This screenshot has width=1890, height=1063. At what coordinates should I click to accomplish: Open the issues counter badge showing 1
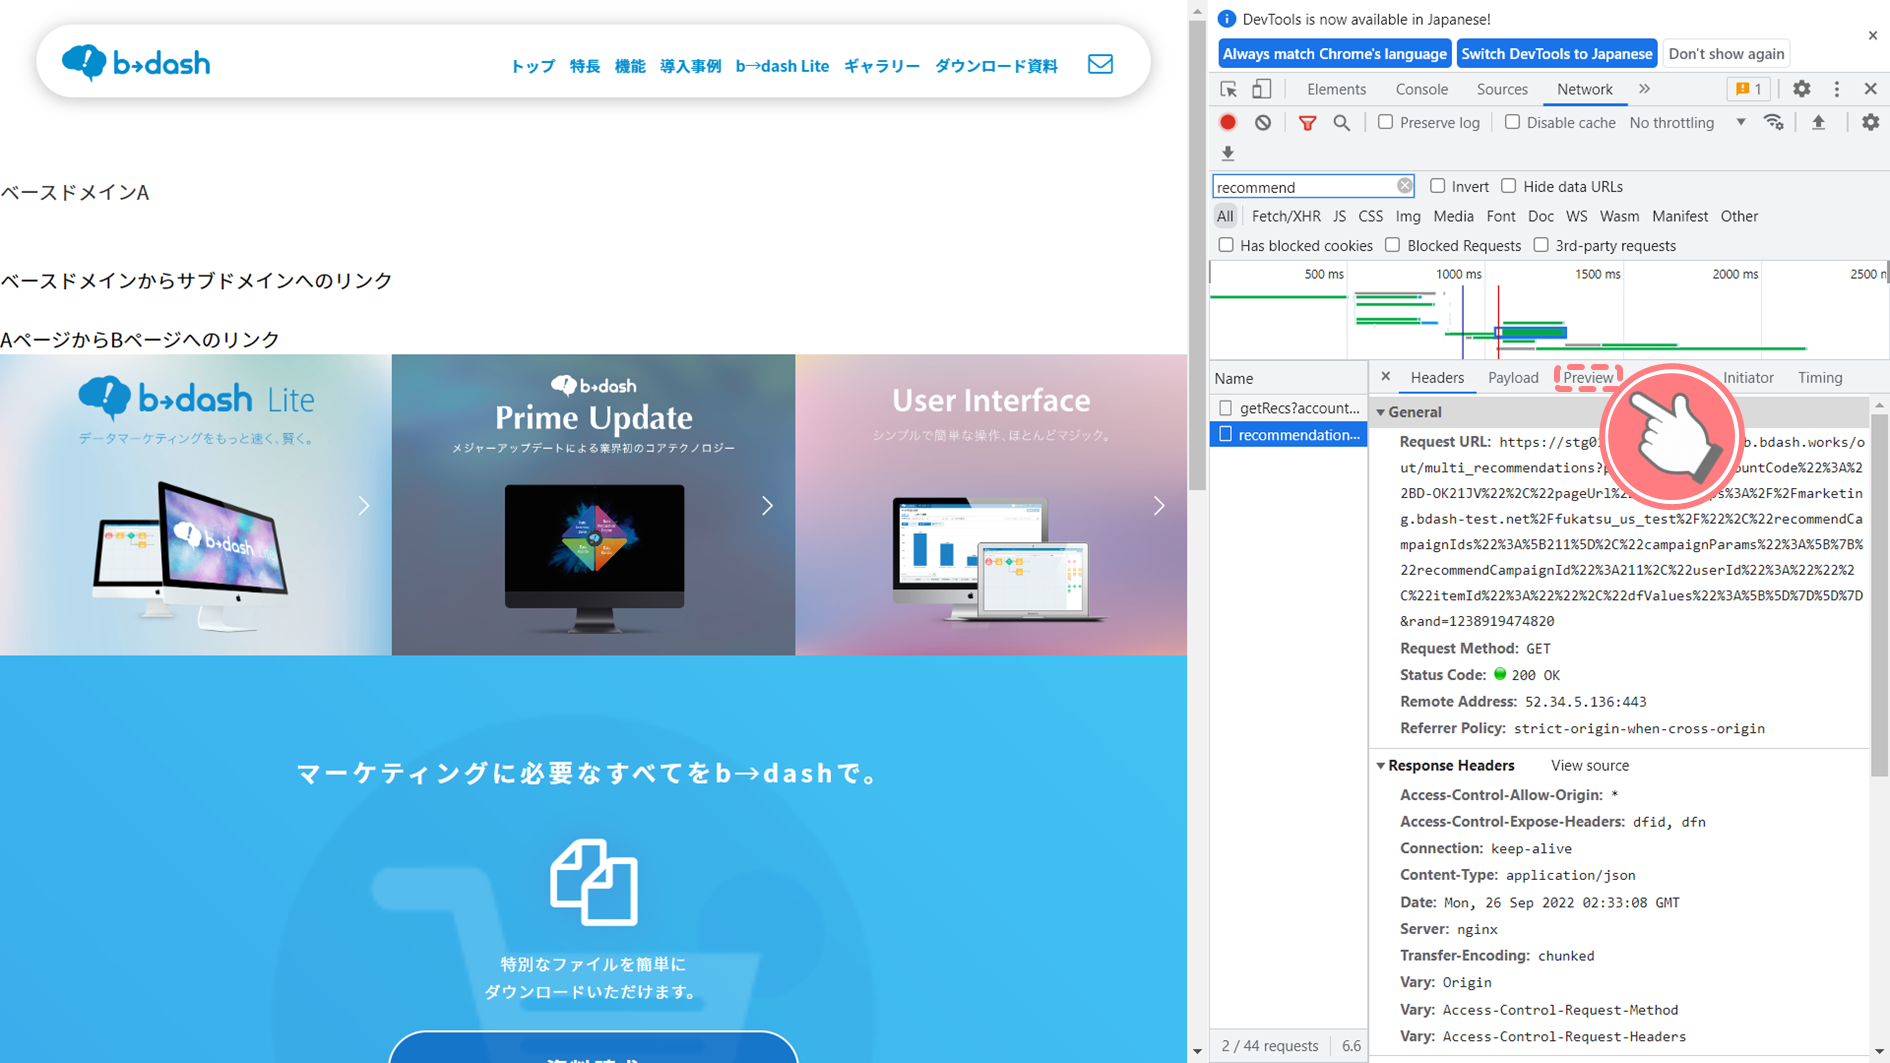[1749, 89]
